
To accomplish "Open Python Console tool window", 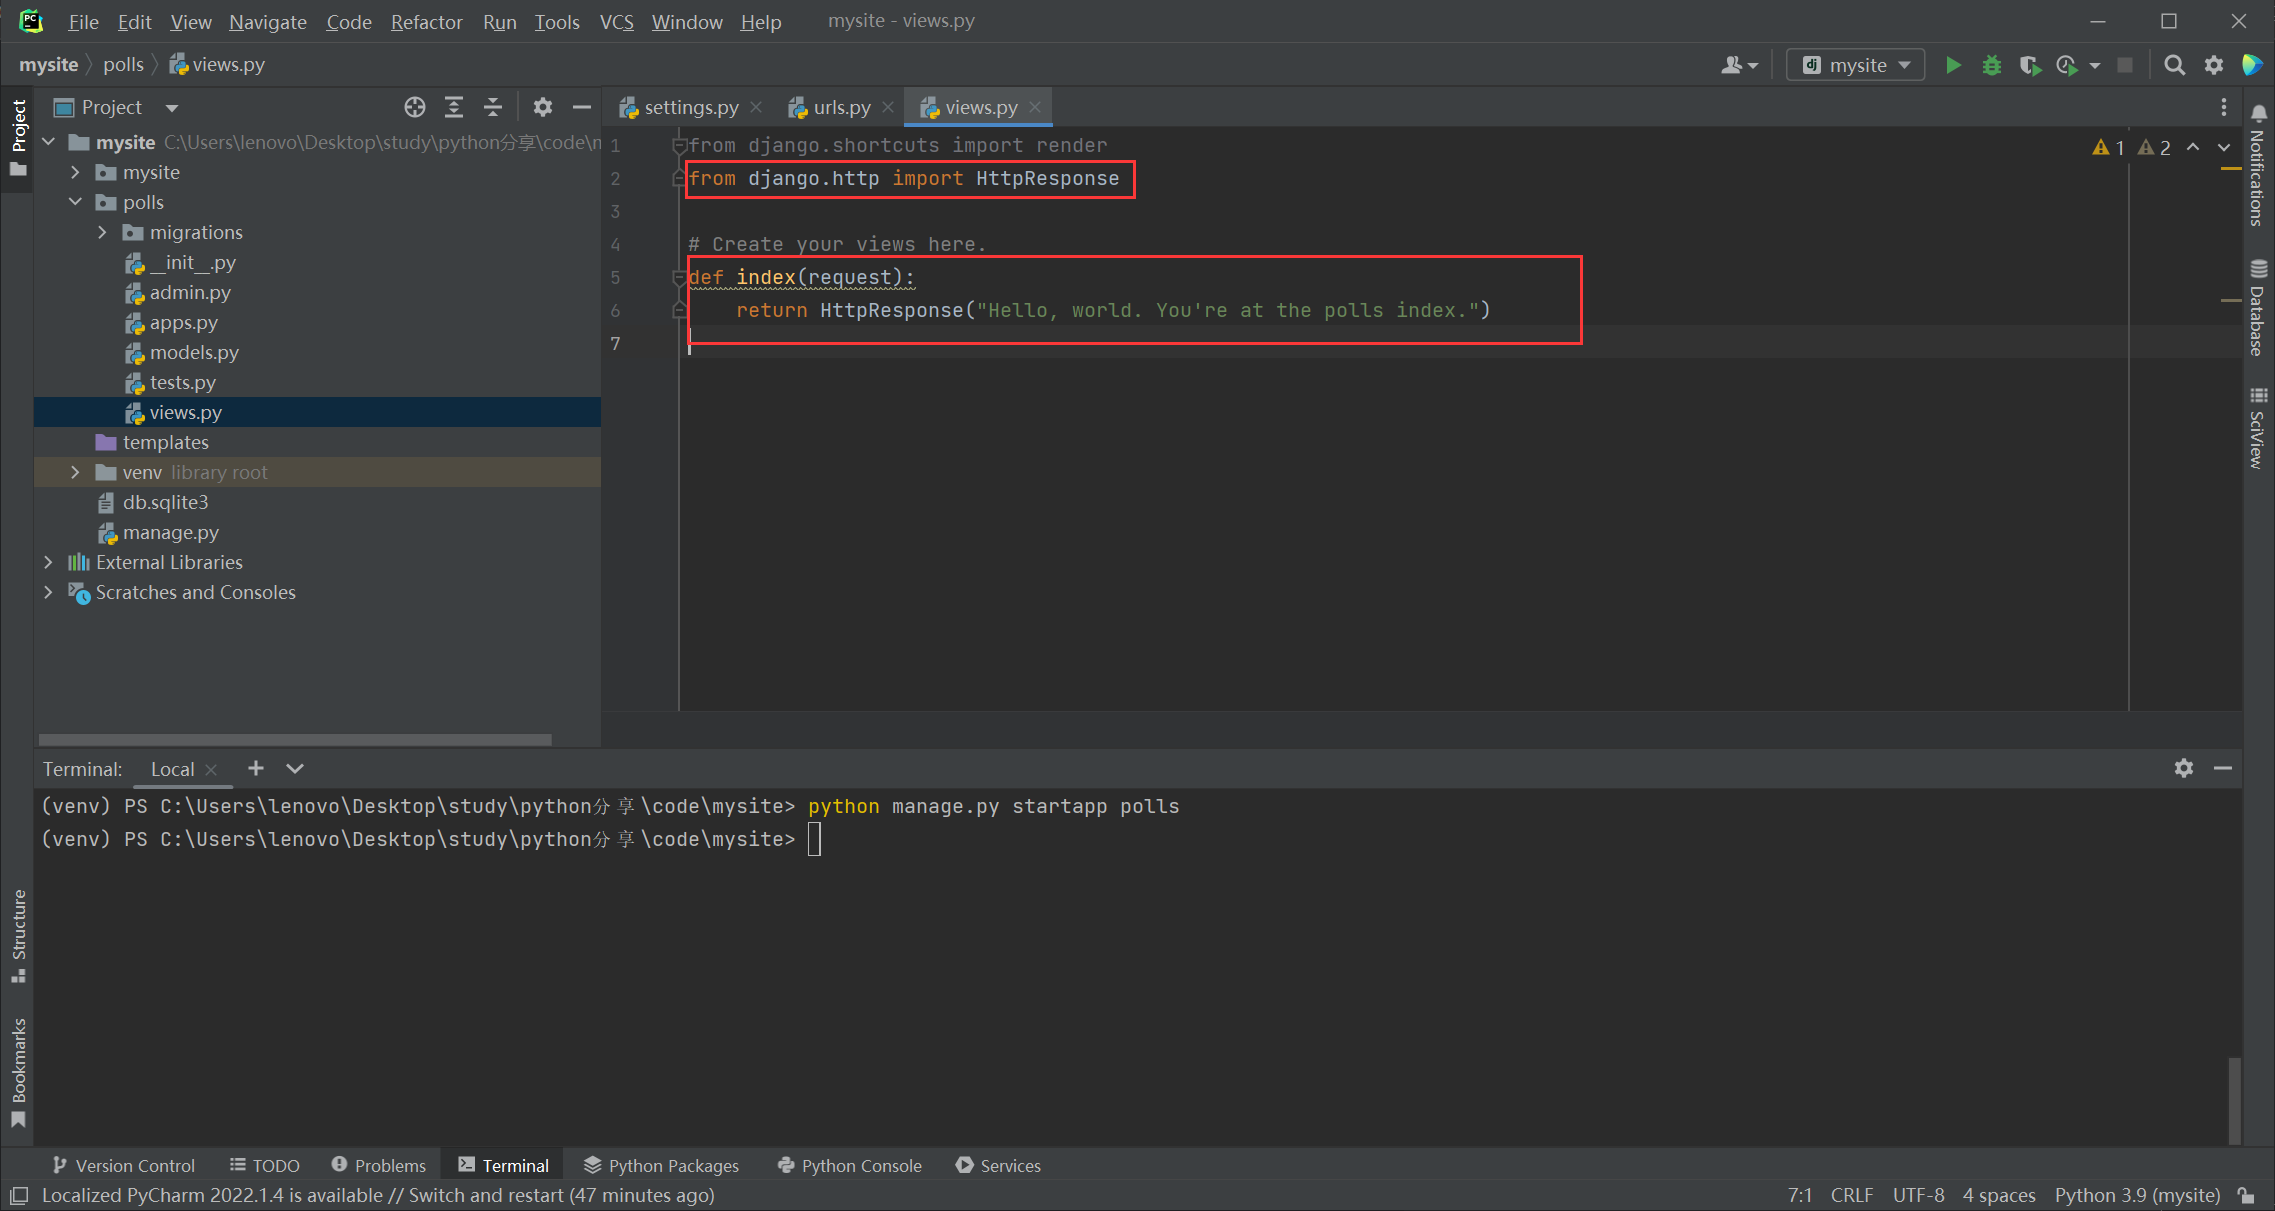I will click(850, 1165).
